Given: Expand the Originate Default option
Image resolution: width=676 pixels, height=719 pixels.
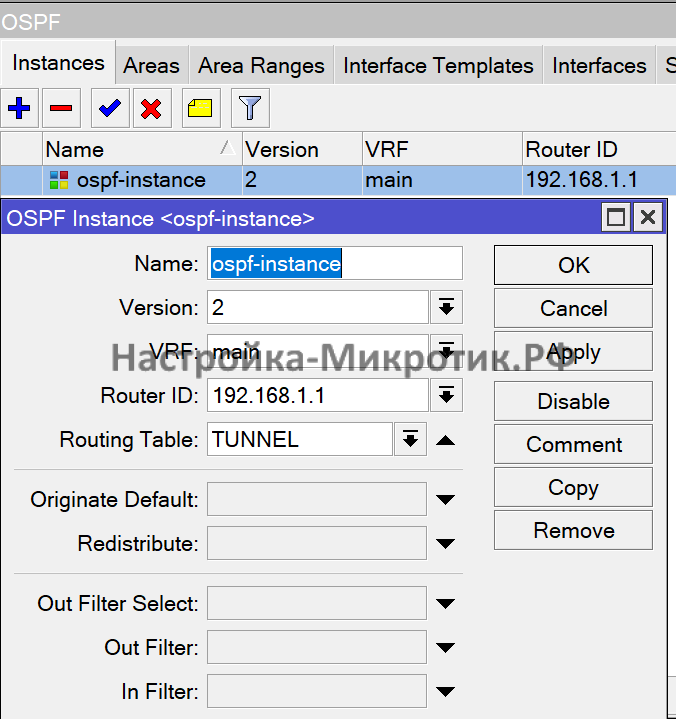Looking at the screenshot, I should point(446,500).
